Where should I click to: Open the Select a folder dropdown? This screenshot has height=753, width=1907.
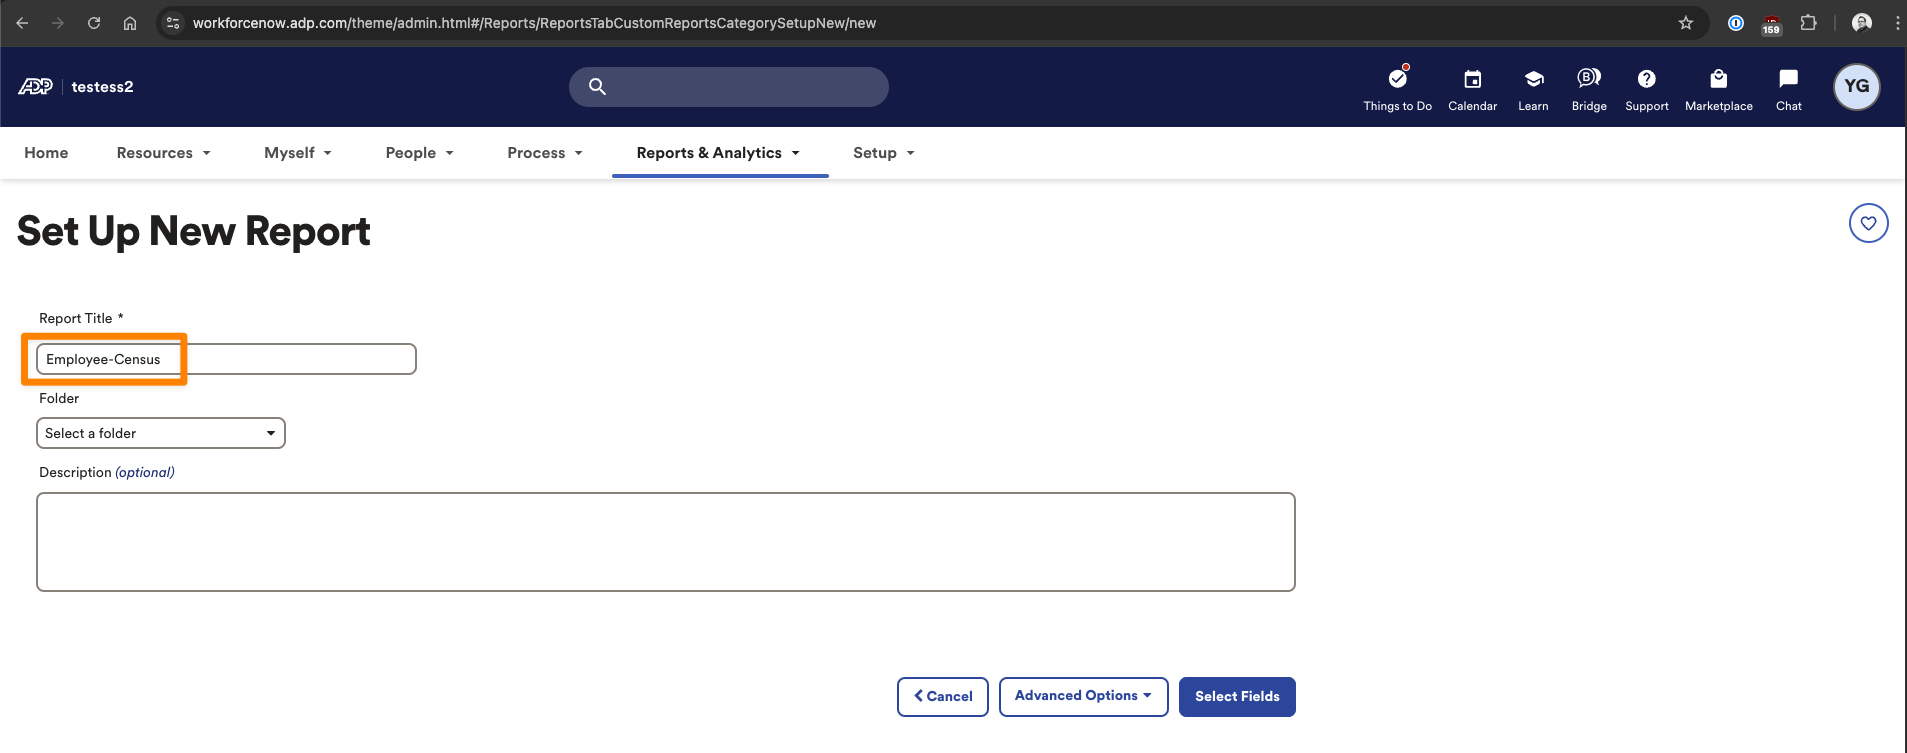[161, 433]
